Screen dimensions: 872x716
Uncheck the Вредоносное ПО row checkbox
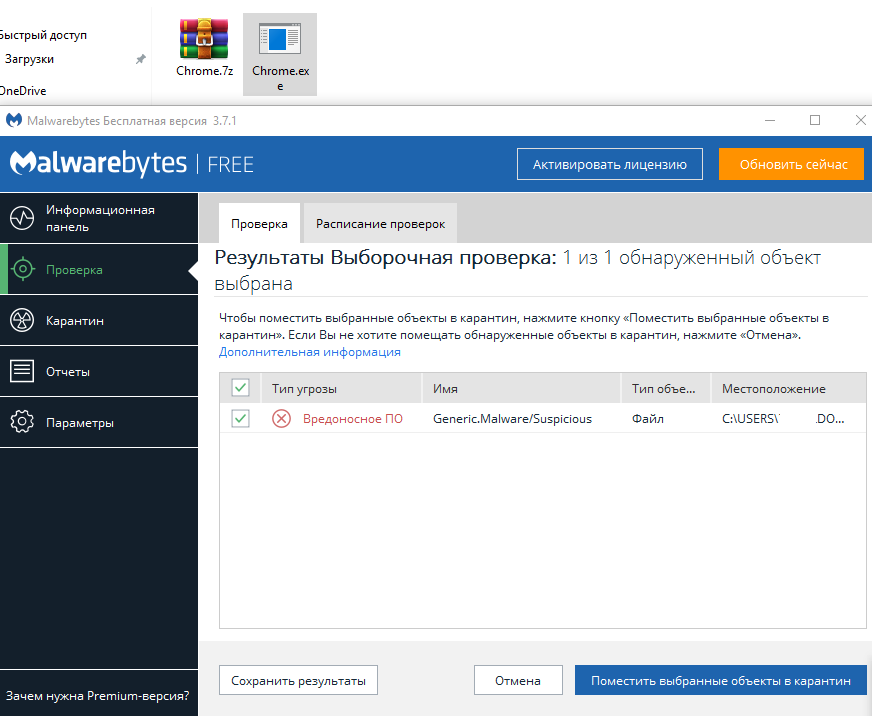pos(240,418)
